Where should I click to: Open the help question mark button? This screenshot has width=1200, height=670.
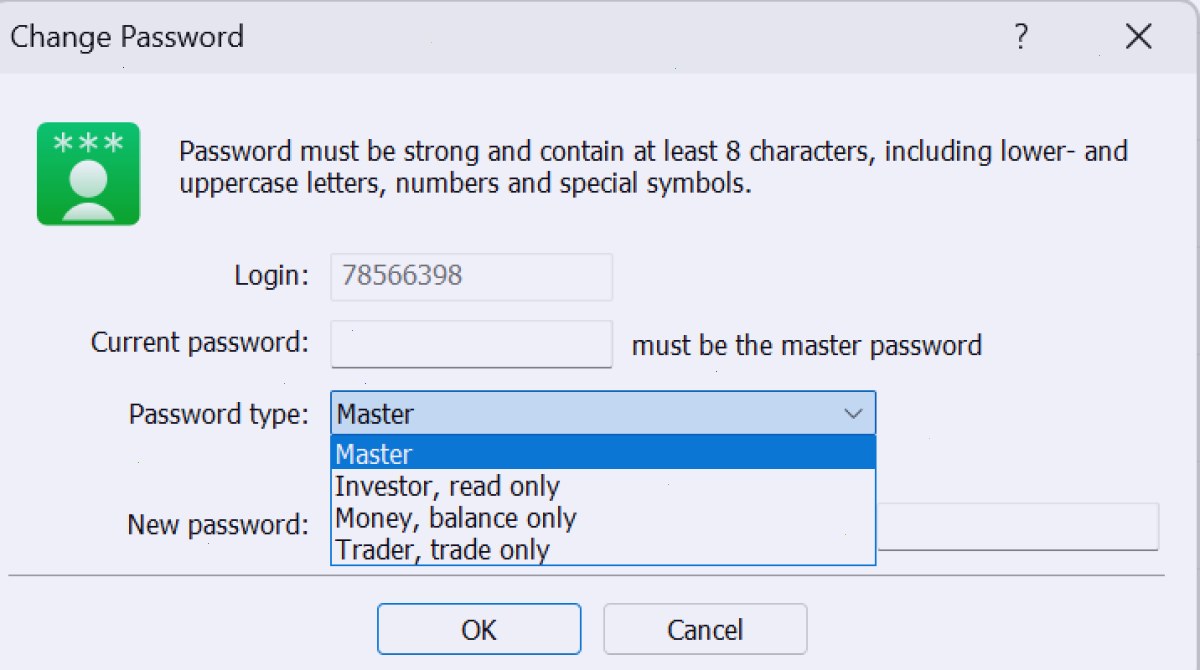click(1021, 37)
